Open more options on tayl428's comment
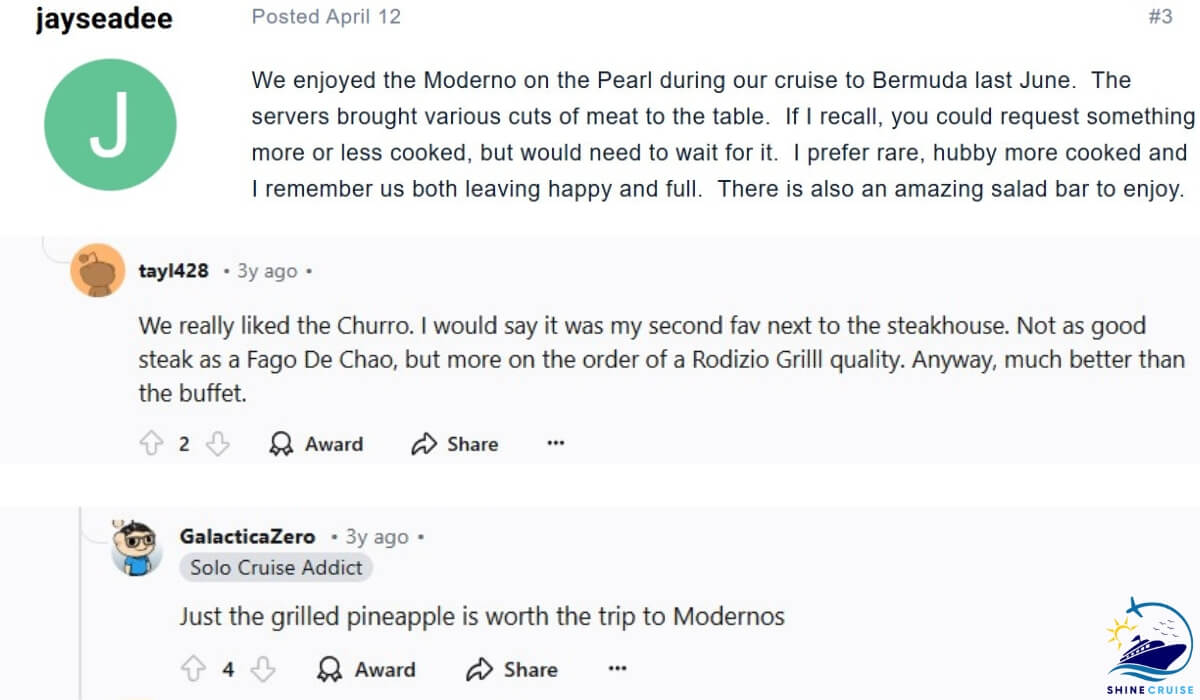Viewport: 1200px width, 700px height. [x=555, y=443]
